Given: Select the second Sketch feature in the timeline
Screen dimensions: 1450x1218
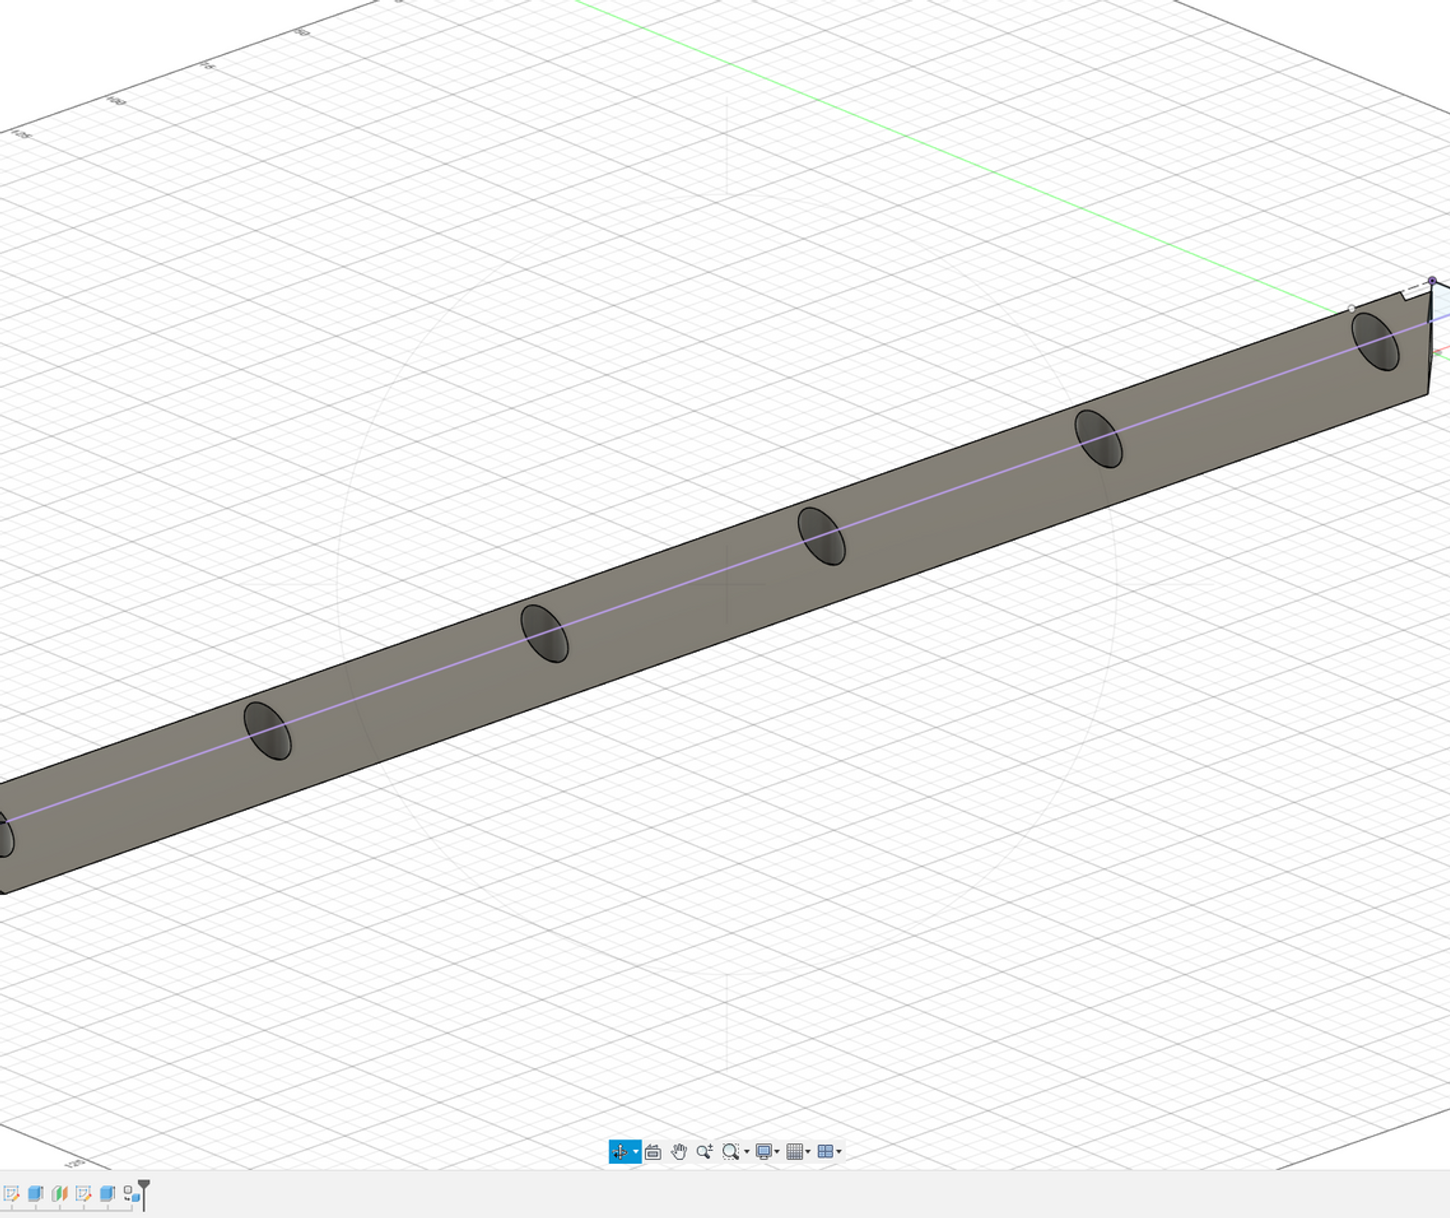Looking at the screenshot, I should (83, 1193).
